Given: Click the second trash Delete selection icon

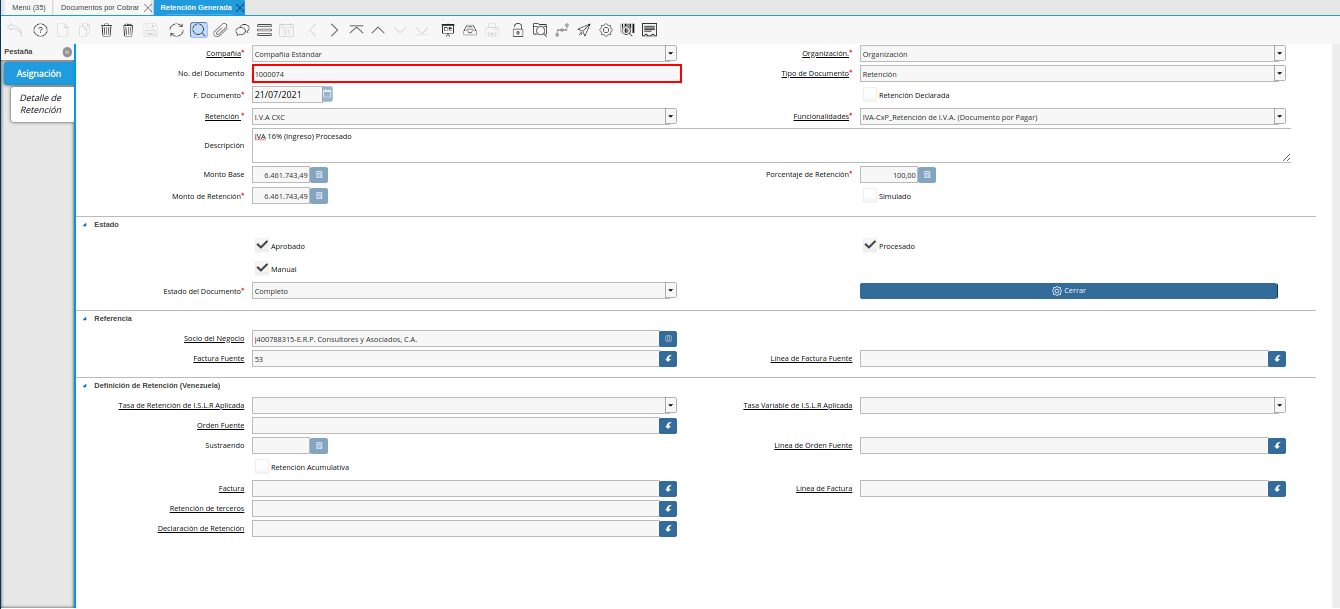Looking at the screenshot, I should pyautogui.click(x=128, y=30).
